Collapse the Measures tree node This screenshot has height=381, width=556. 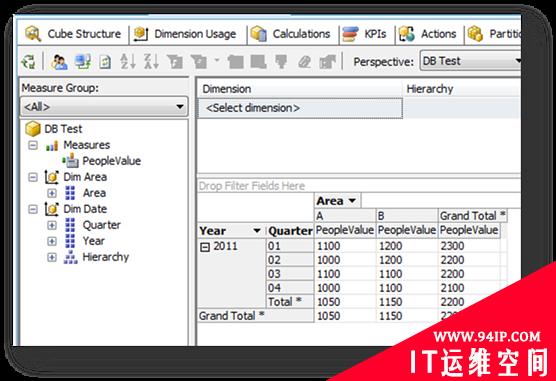[x=33, y=145]
